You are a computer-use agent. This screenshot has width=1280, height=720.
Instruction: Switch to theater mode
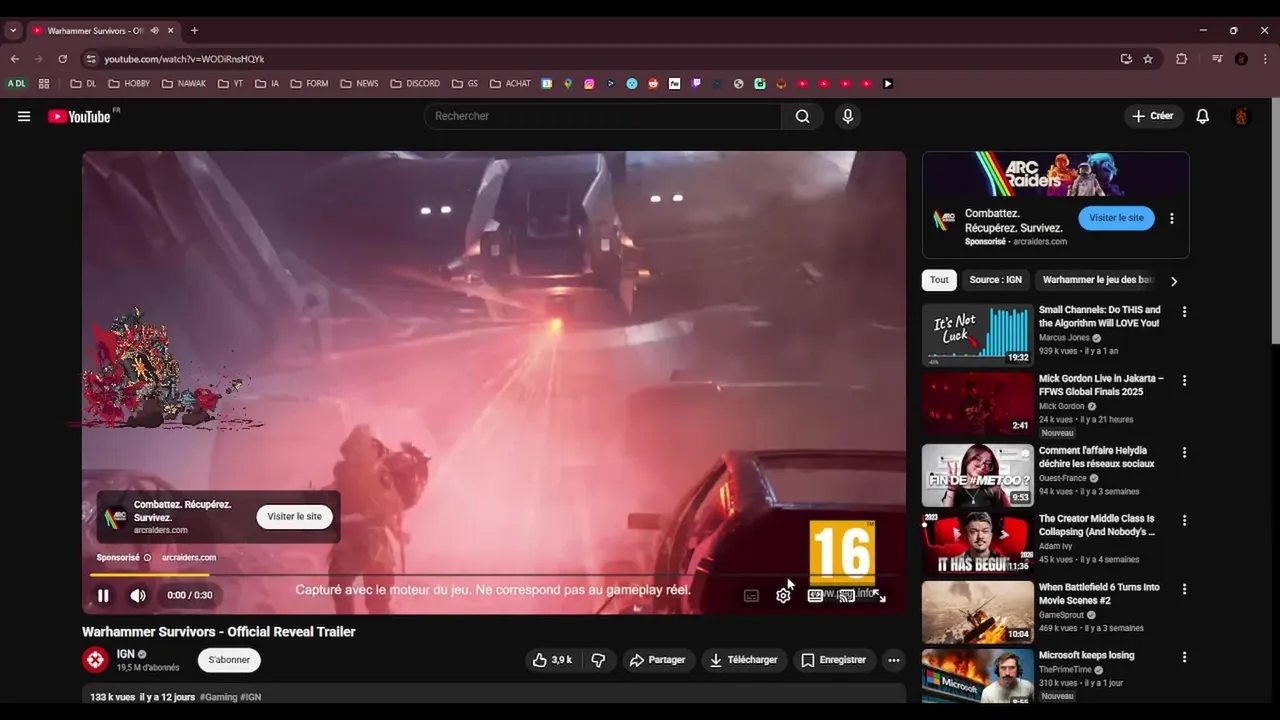815,595
